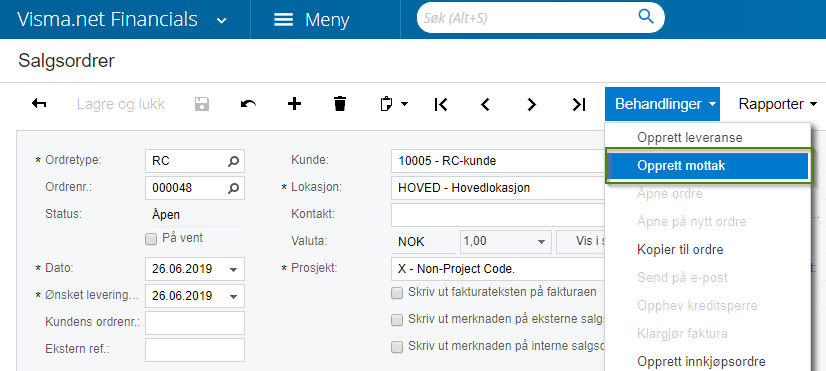Click Åpne på nytt ordre item

pyautogui.click(x=692, y=221)
